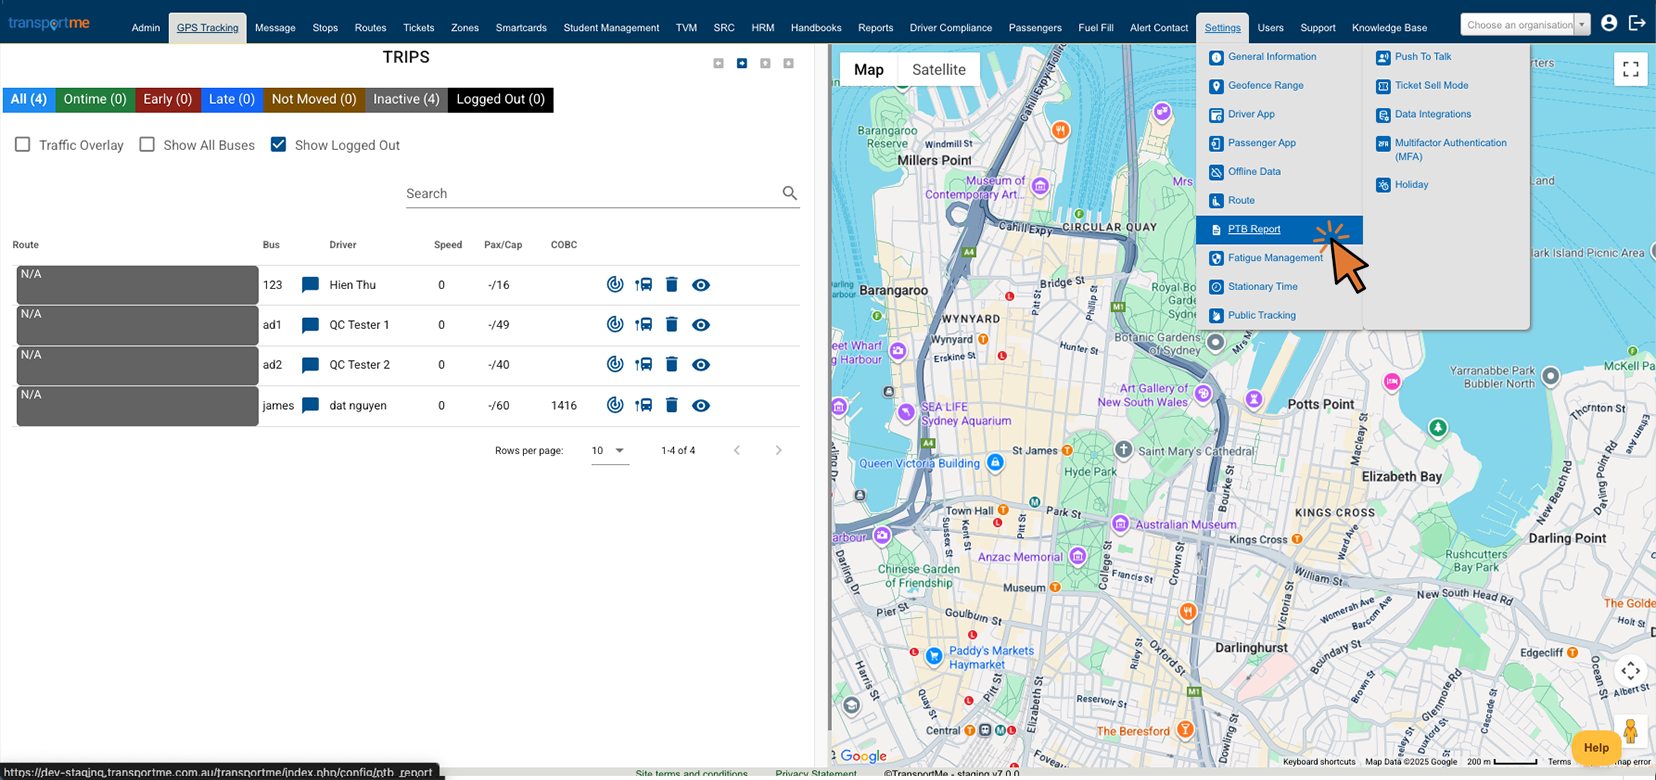This screenshot has width=1656, height=780.
Task: Click replay history icon for bus james
Action: point(615,405)
